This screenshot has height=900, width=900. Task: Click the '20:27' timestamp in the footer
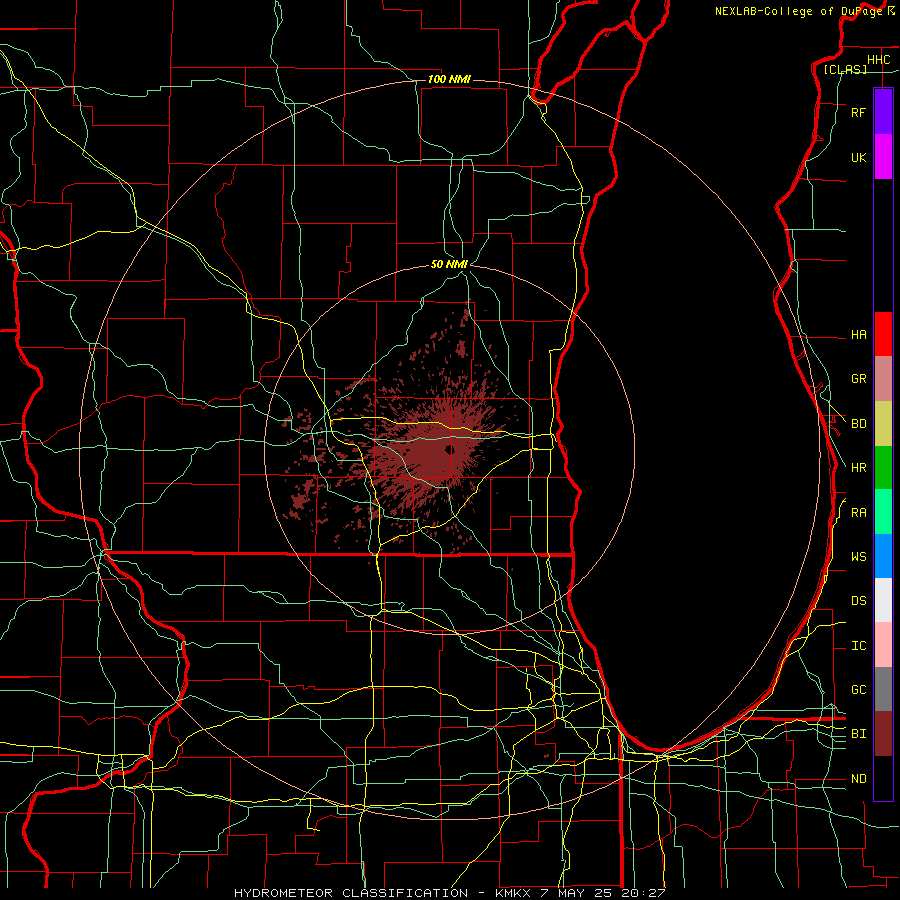click(642, 893)
